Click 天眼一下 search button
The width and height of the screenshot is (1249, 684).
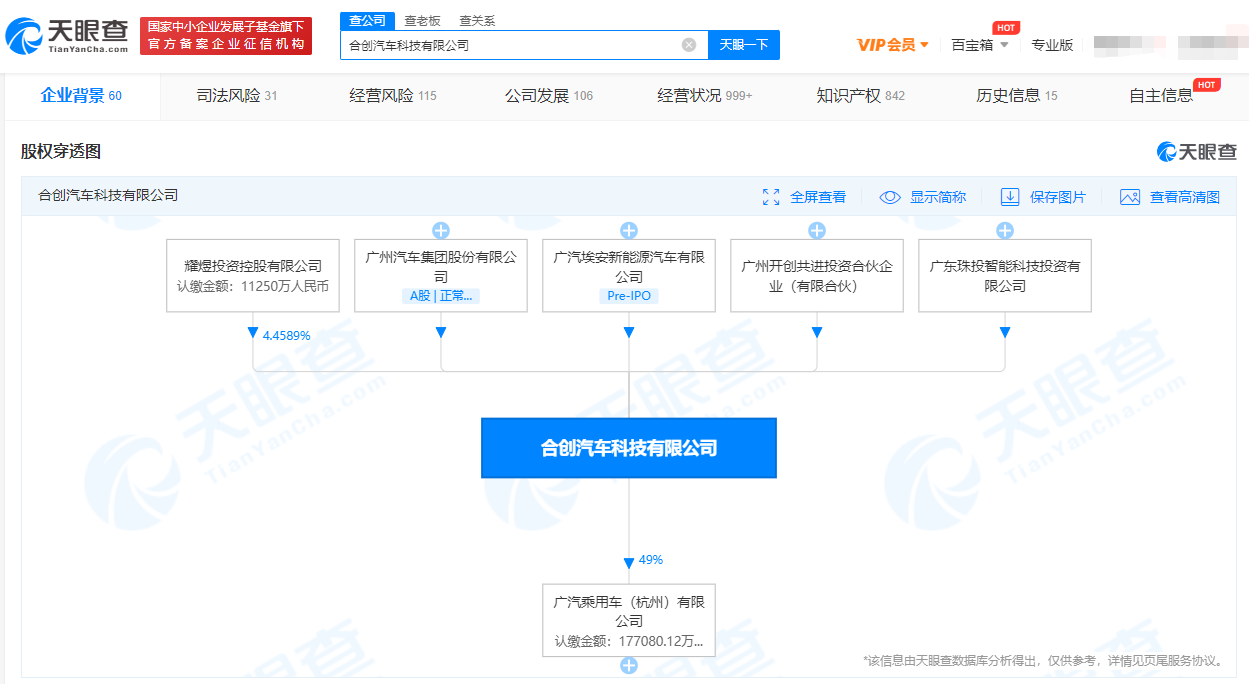[744, 45]
